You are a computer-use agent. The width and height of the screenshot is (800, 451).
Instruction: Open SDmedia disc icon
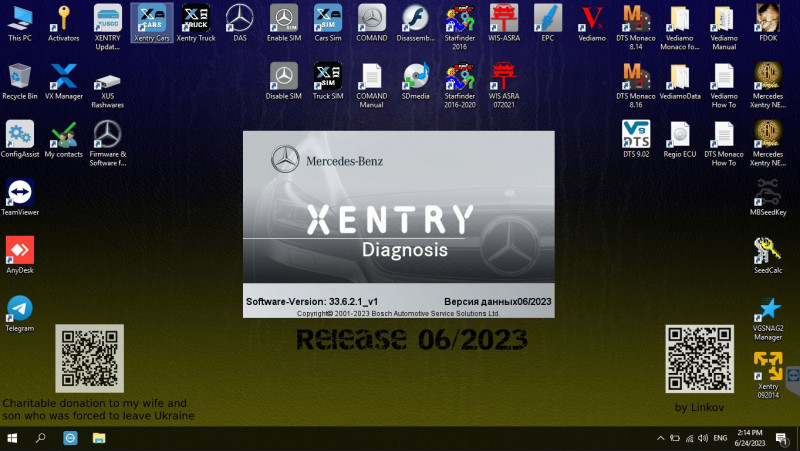(x=416, y=82)
